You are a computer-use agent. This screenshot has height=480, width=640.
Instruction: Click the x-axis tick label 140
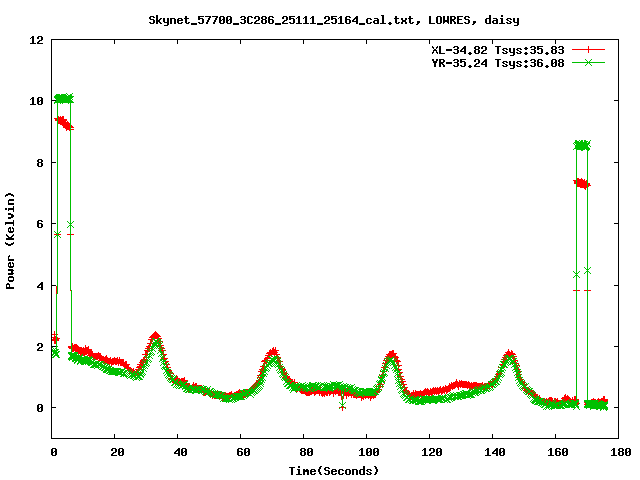[495, 452]
